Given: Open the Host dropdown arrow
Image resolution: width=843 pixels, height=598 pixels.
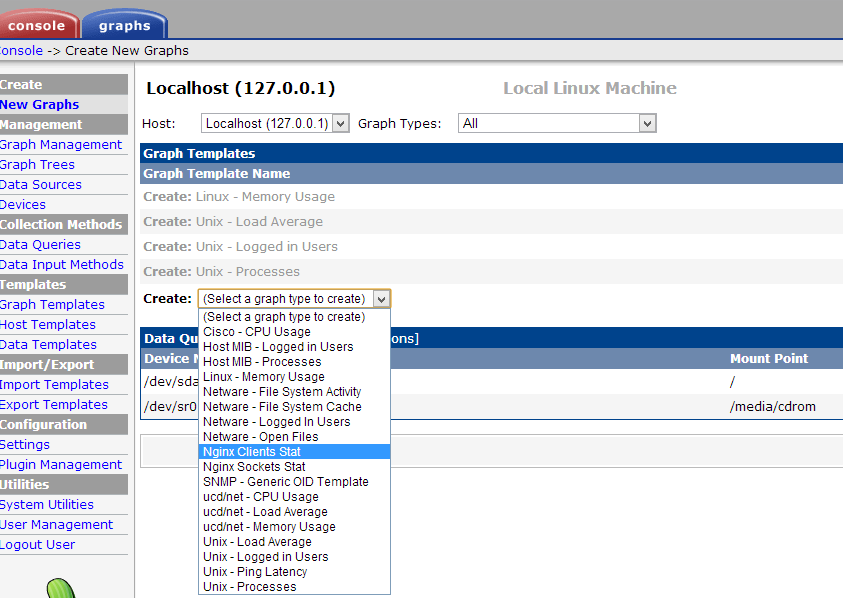Looking at the screenshot, I should 340,124.
